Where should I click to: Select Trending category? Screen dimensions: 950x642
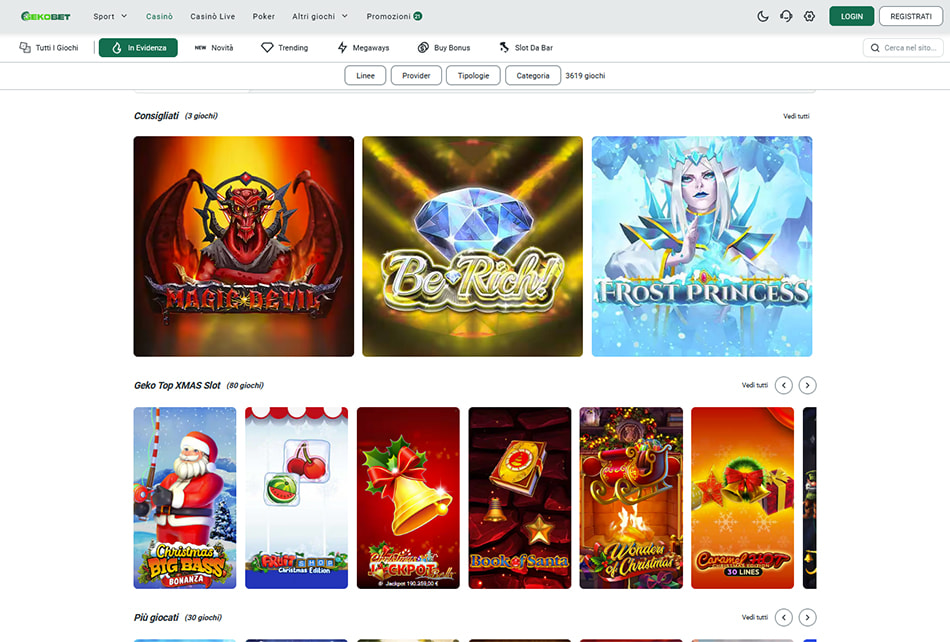tap(285, 48)
